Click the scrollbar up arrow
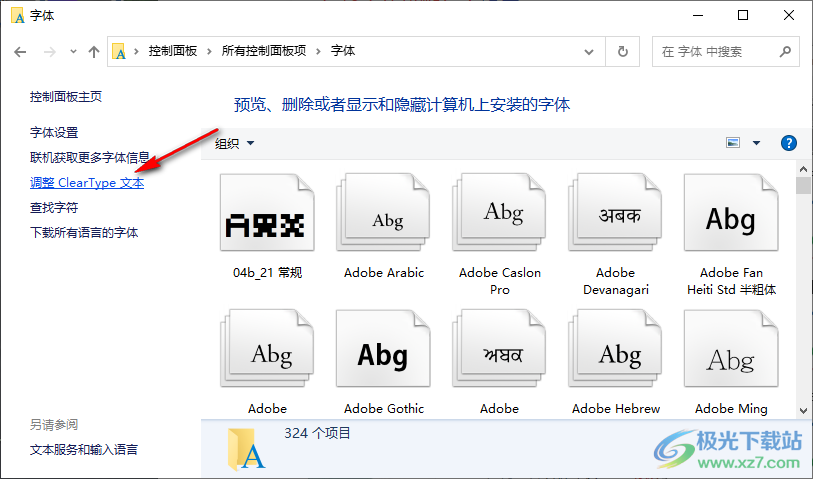 point(804,169)
